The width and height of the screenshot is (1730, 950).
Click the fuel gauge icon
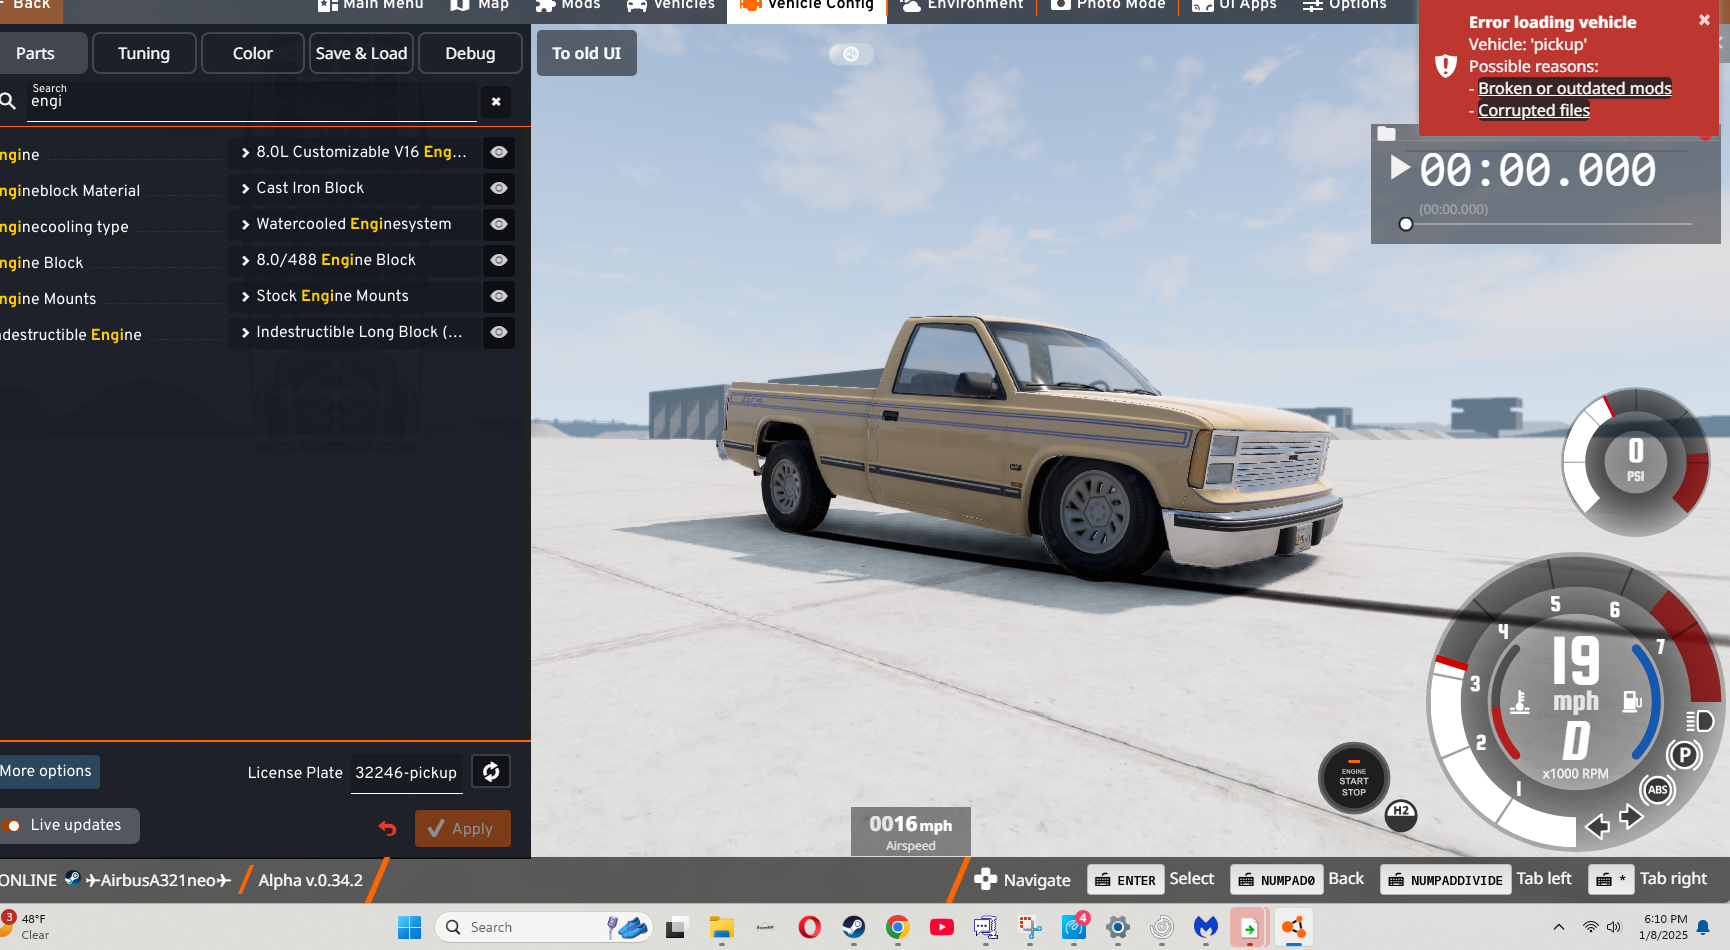point(1632,701)
